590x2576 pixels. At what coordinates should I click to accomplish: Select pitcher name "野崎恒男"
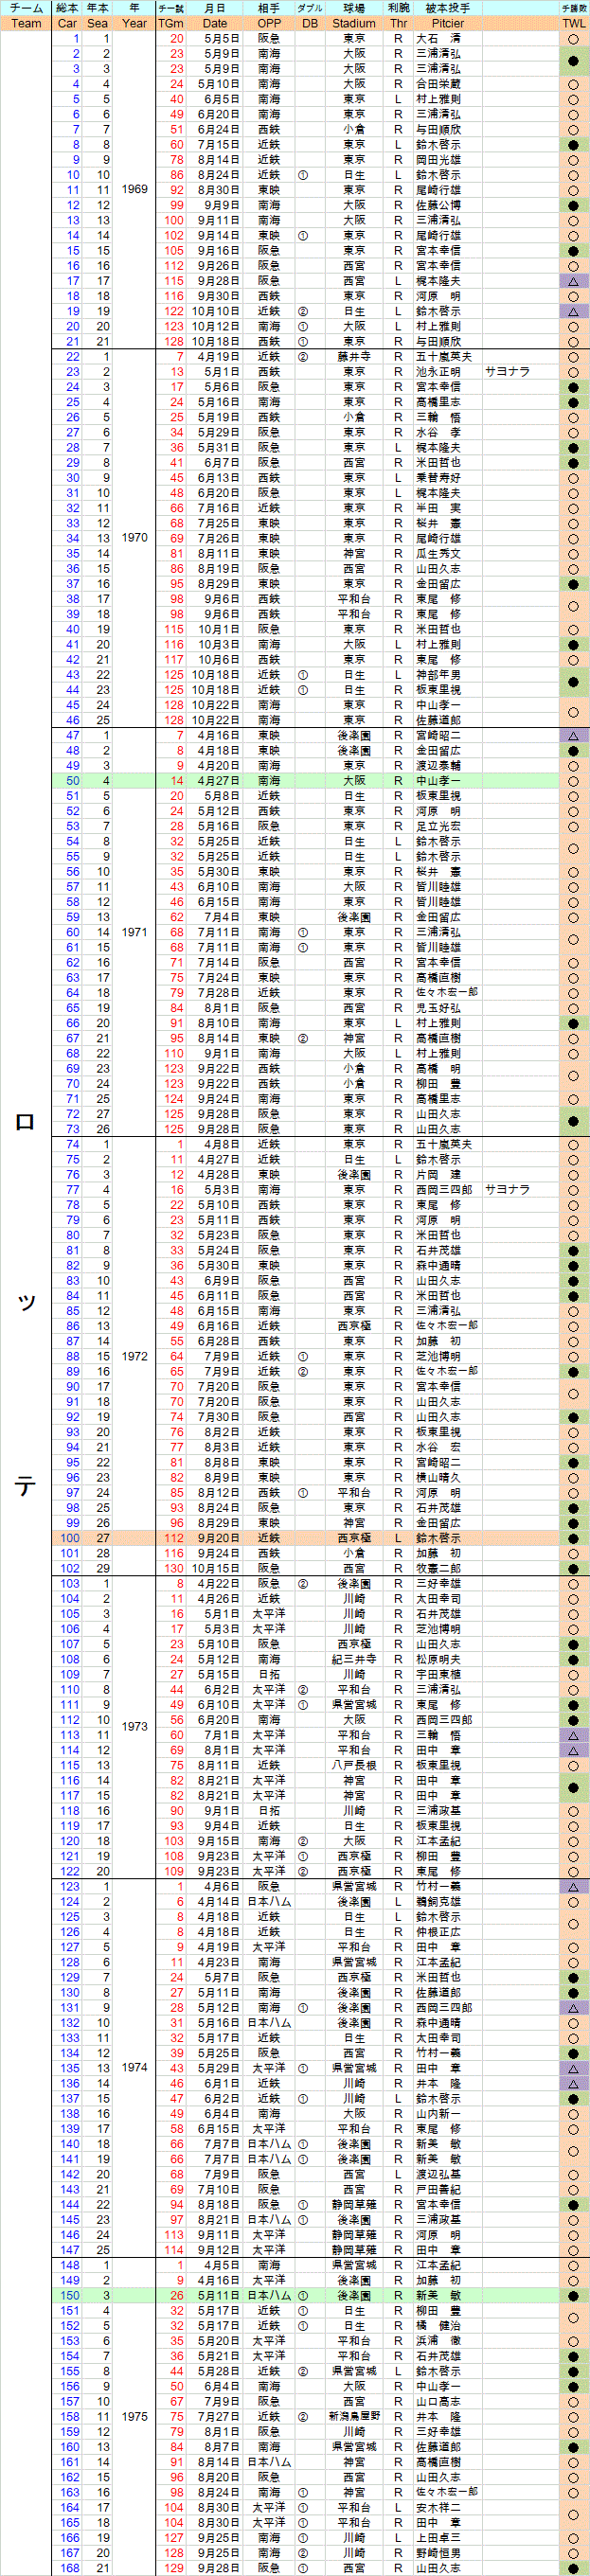click(x=438, y=2553)
